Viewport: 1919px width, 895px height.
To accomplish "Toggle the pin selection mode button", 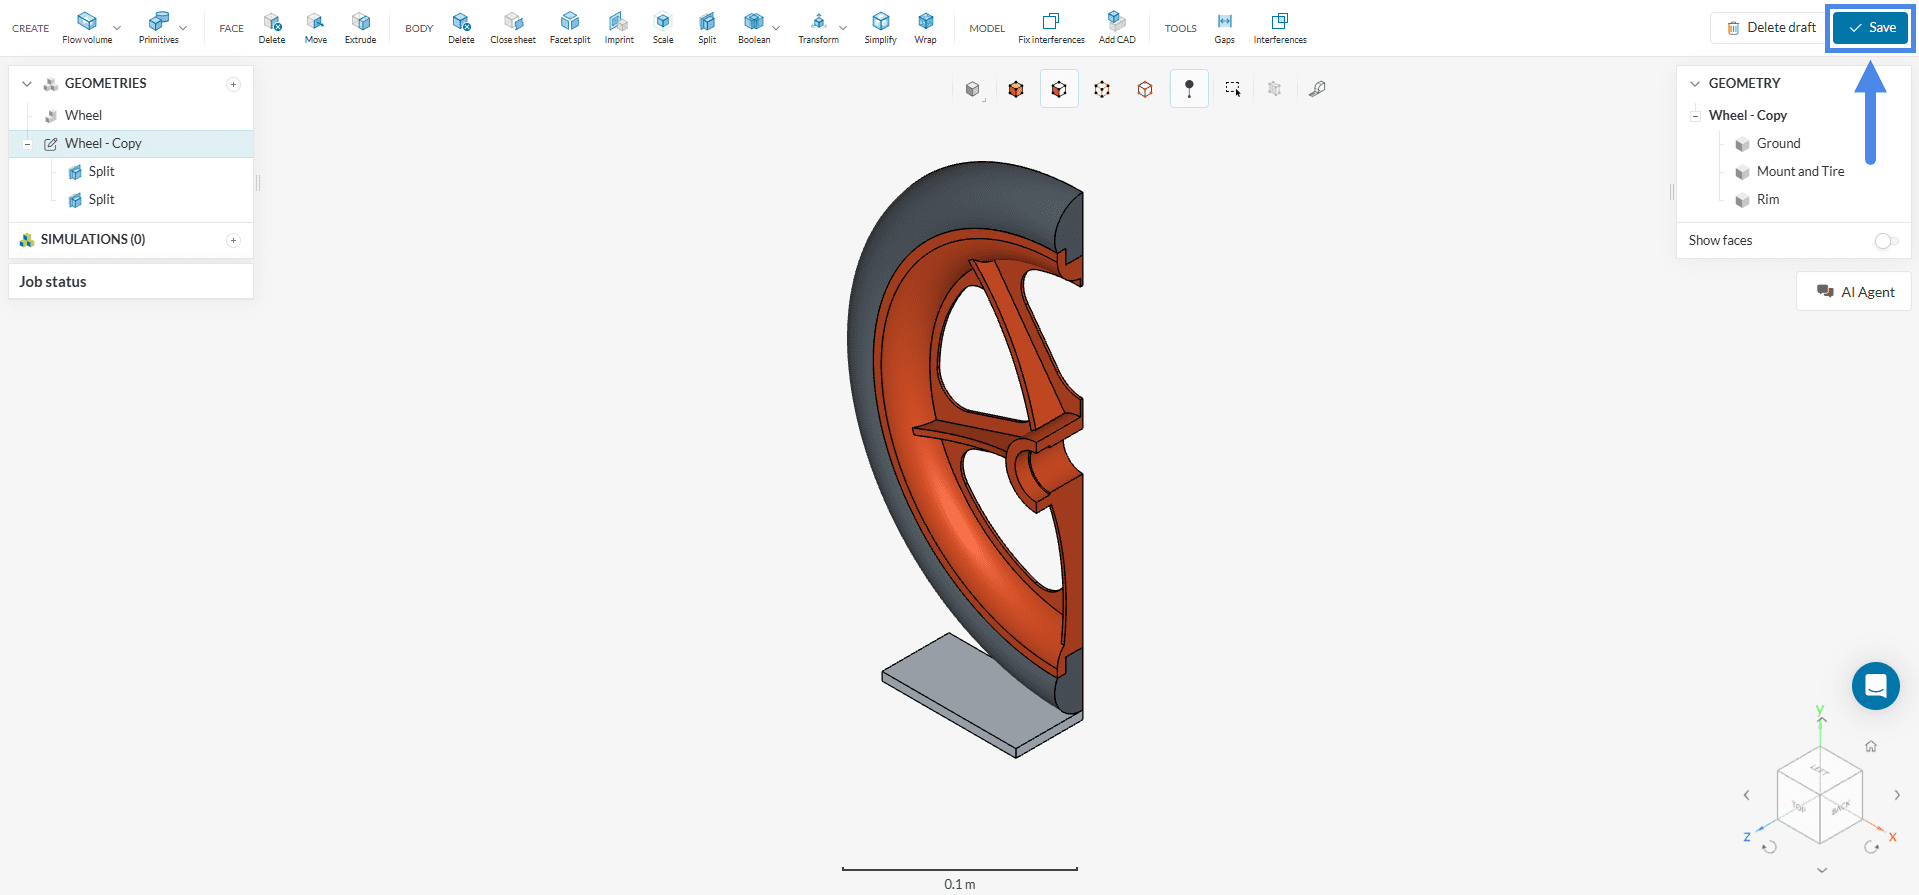I will (x=1189, y=89).
